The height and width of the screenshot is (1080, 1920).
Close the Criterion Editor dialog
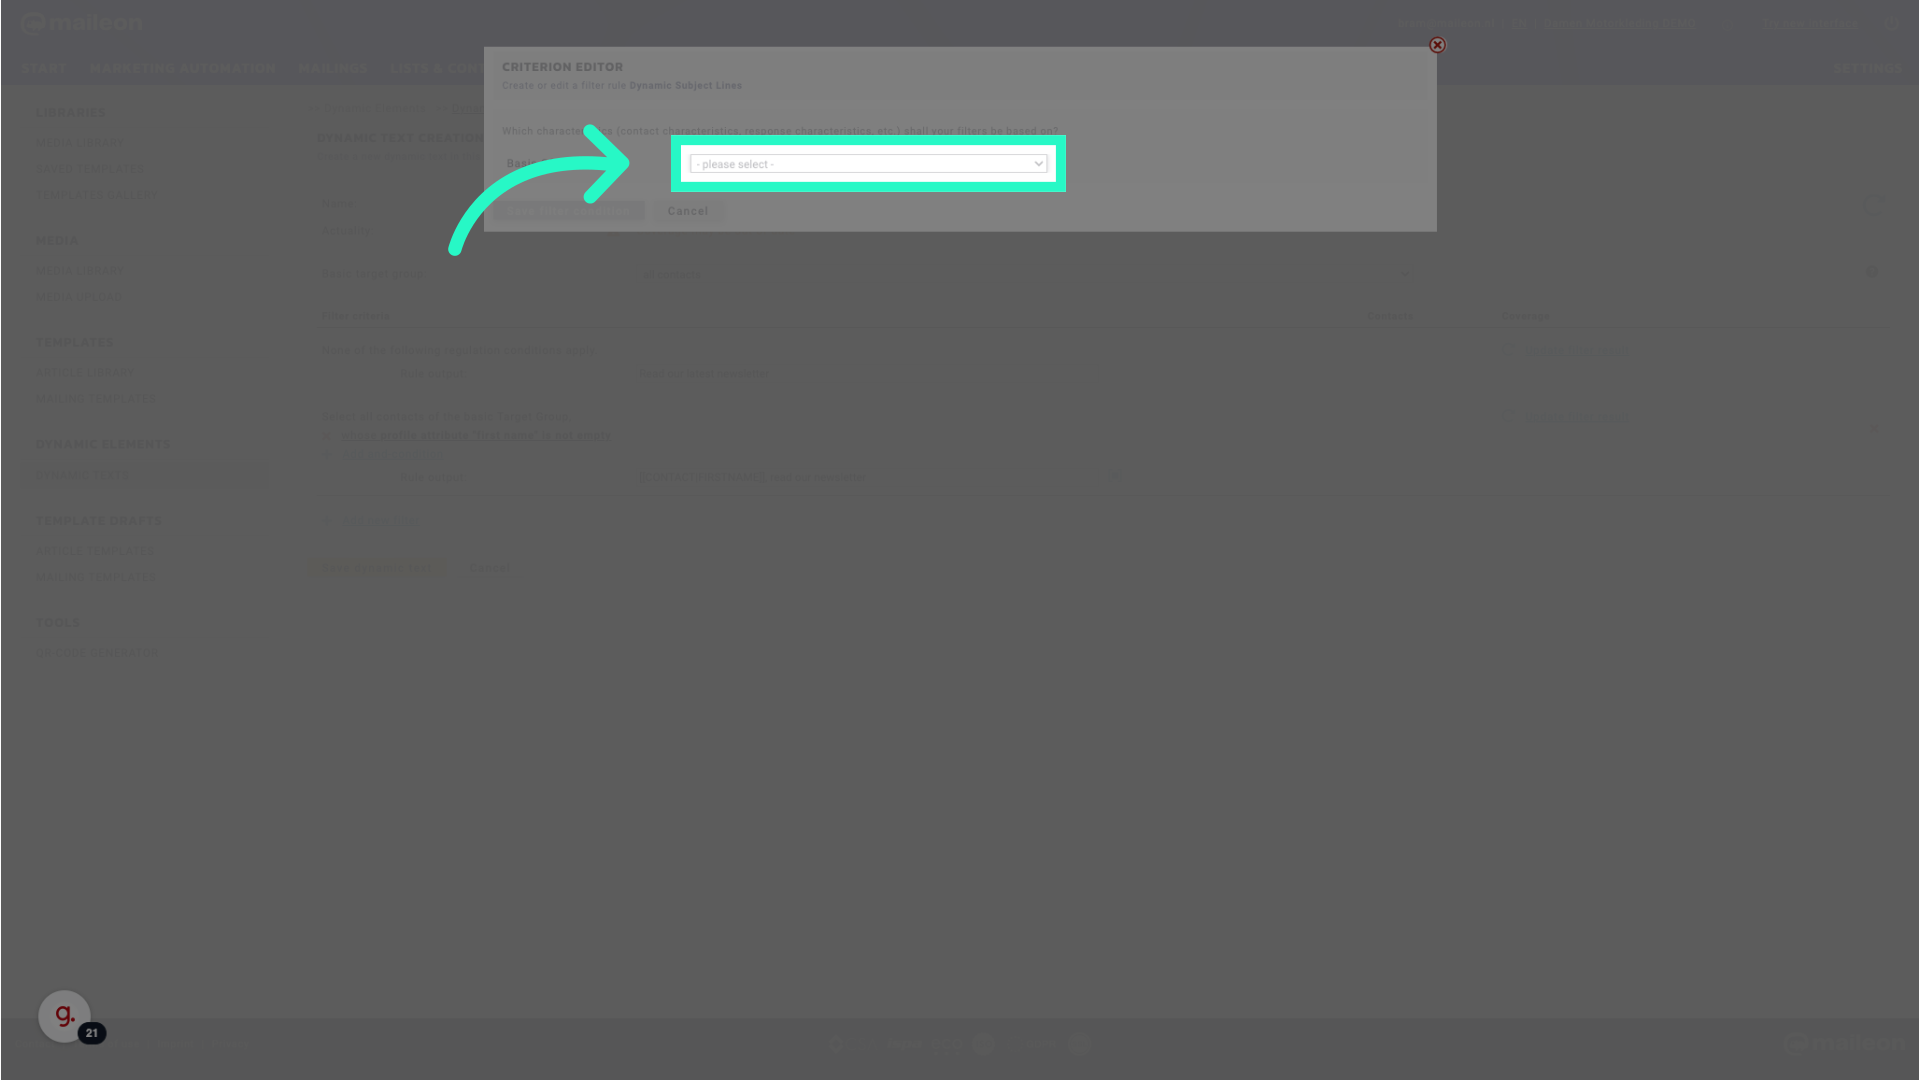pos(1437,45)
